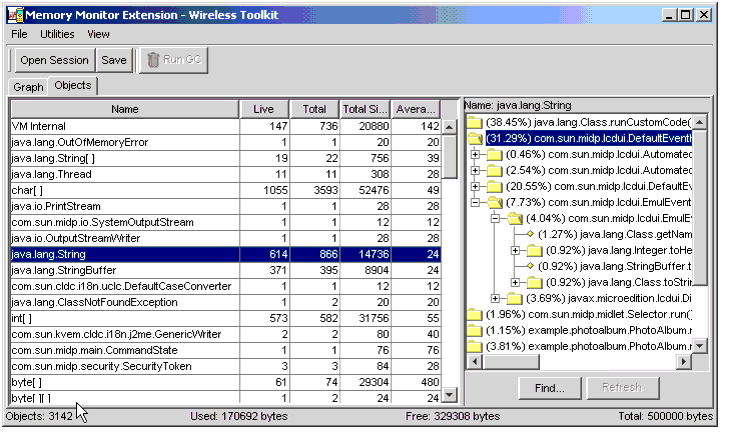The image size is (750, 432).
Task: Click the Run GC trash can icon
Action: 153,60
